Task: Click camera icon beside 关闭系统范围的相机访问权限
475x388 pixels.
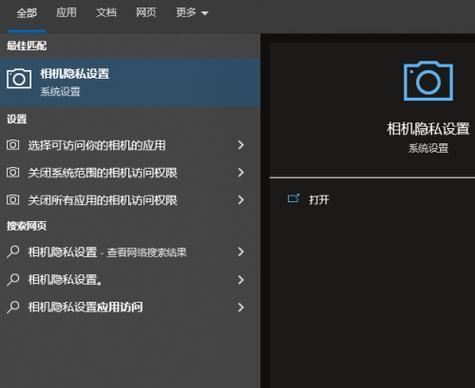Action: point(13,172)
